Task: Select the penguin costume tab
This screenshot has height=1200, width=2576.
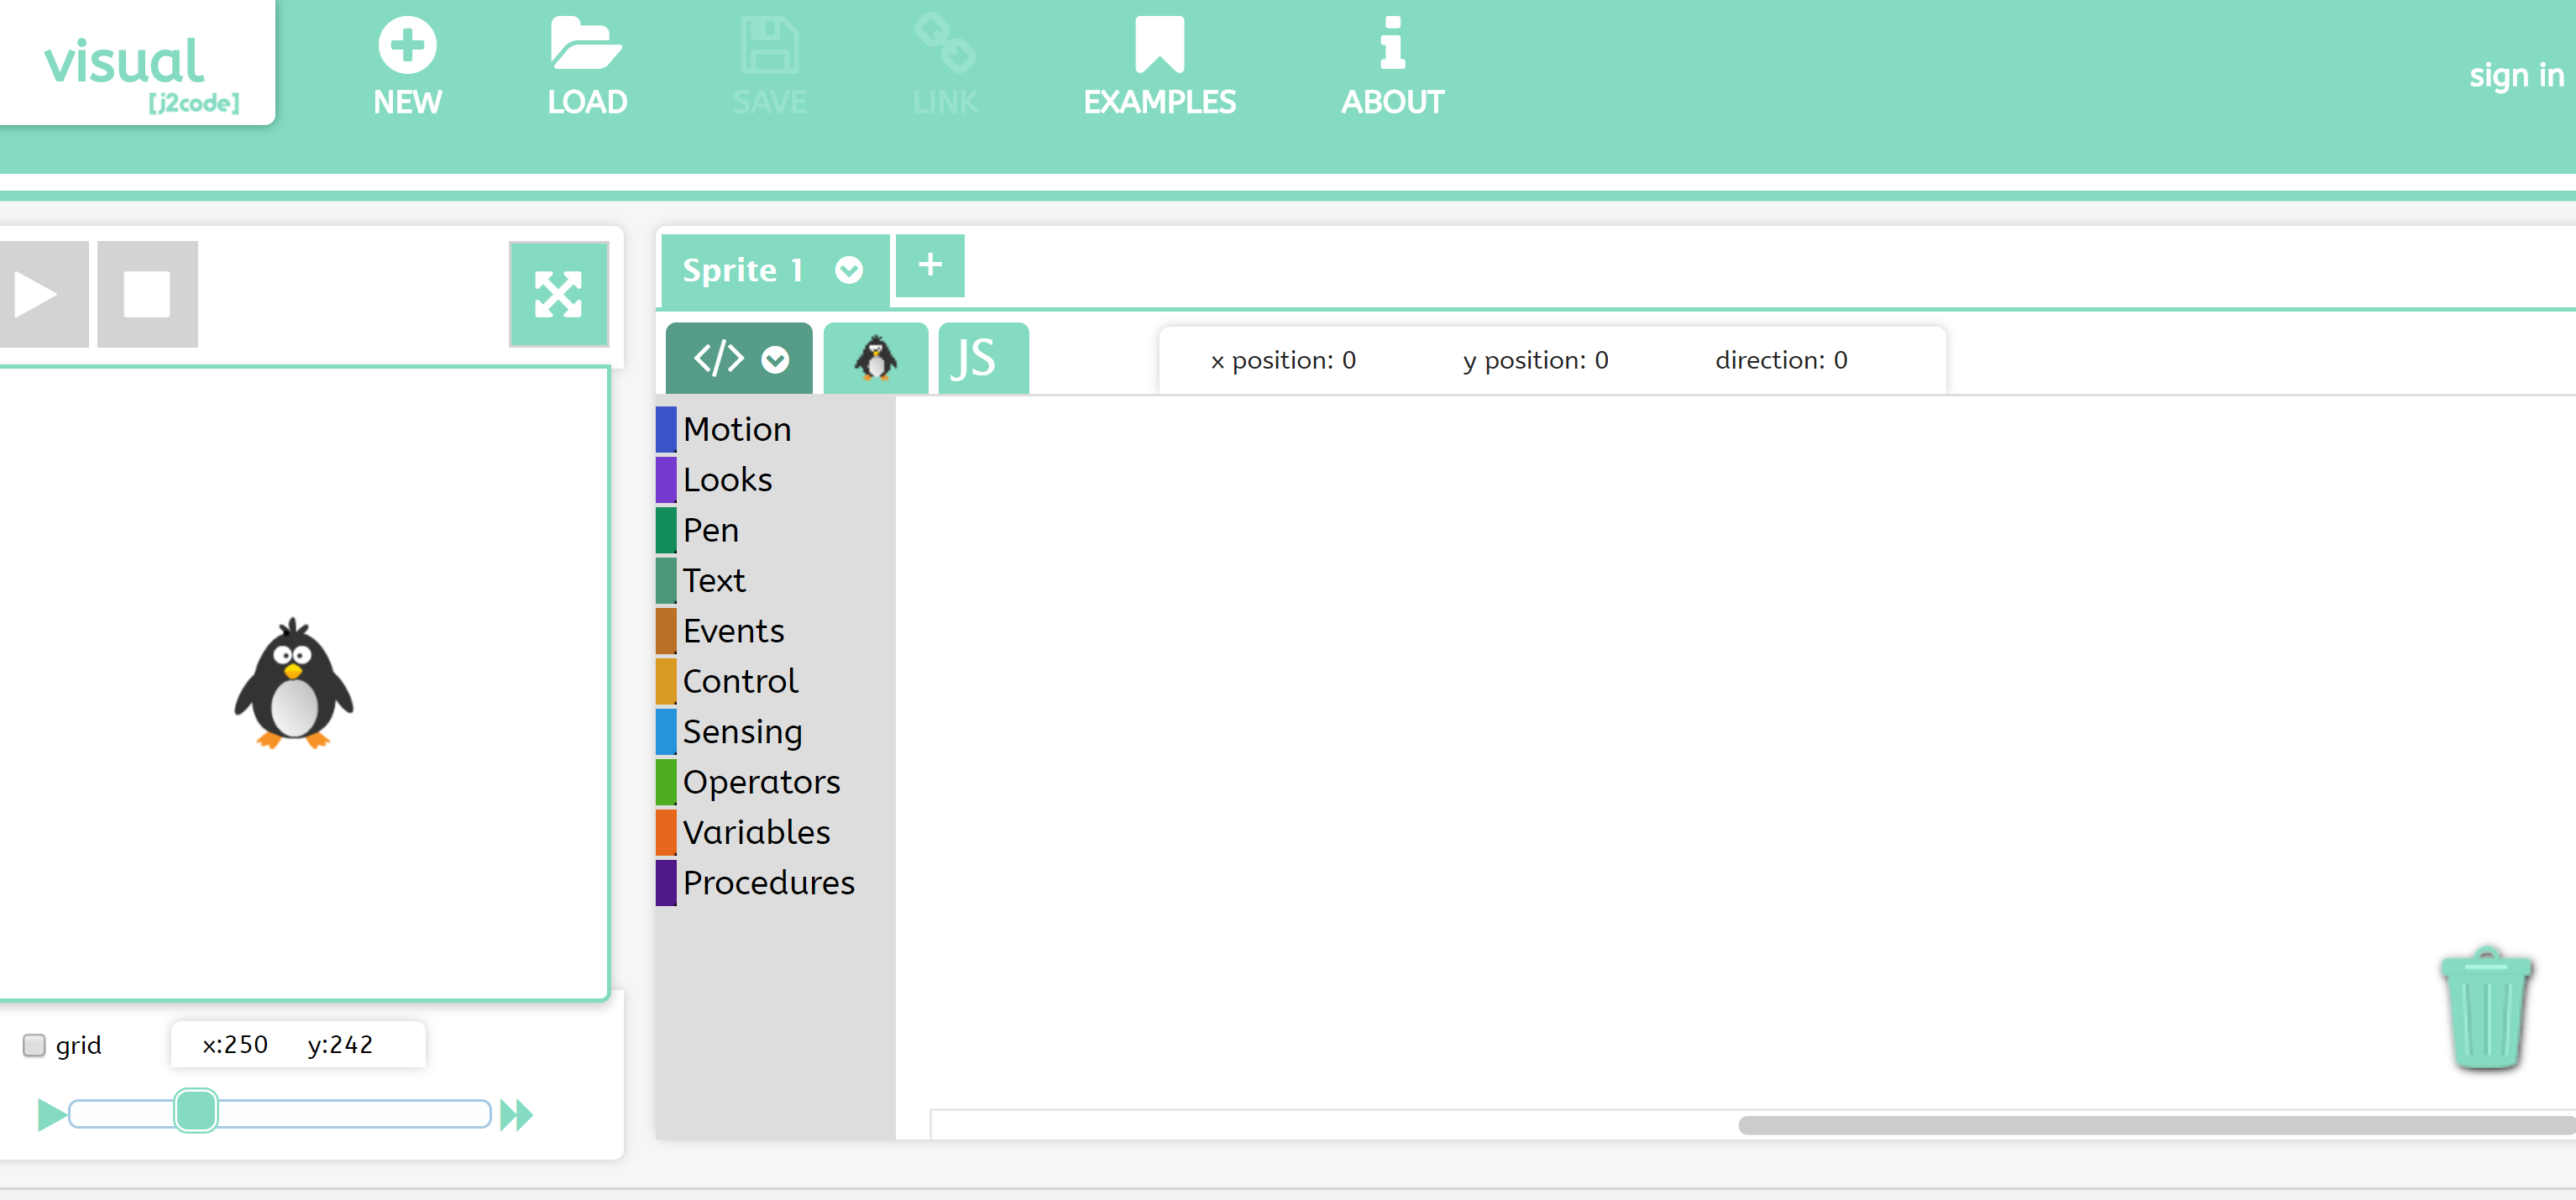Action: [874, 358]
